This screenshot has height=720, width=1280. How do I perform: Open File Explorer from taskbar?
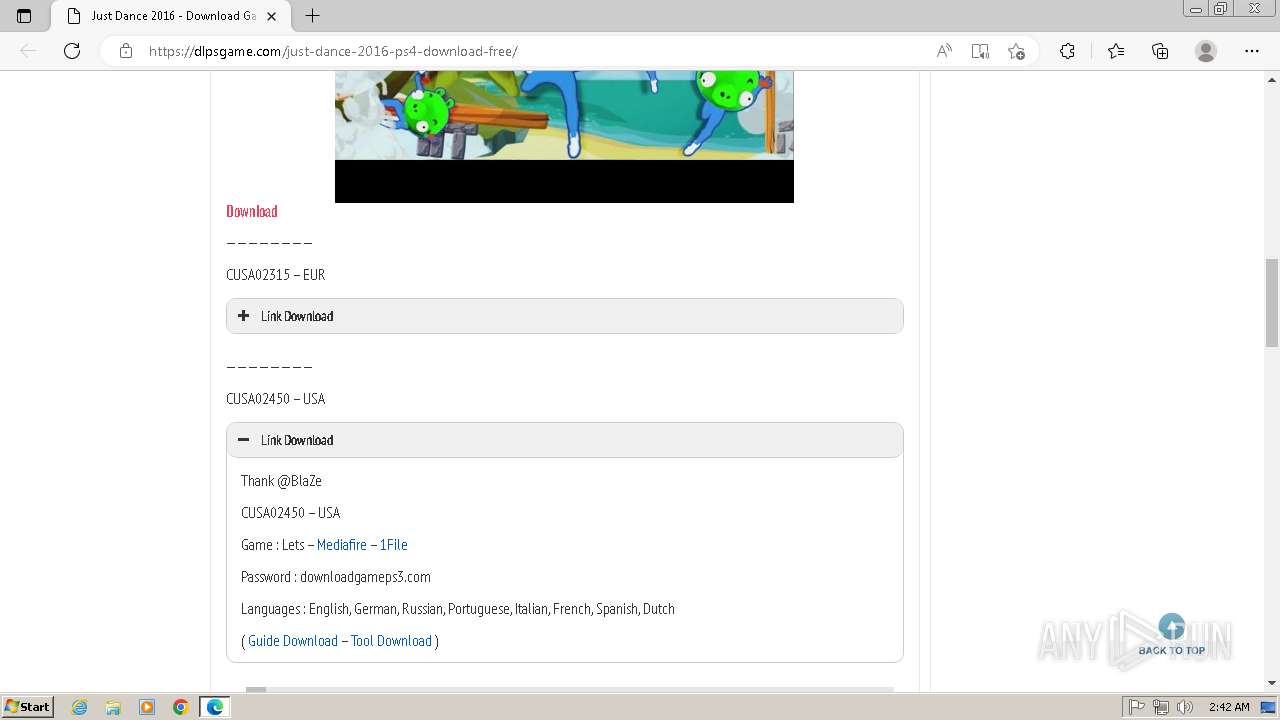(x=113, y=707)
